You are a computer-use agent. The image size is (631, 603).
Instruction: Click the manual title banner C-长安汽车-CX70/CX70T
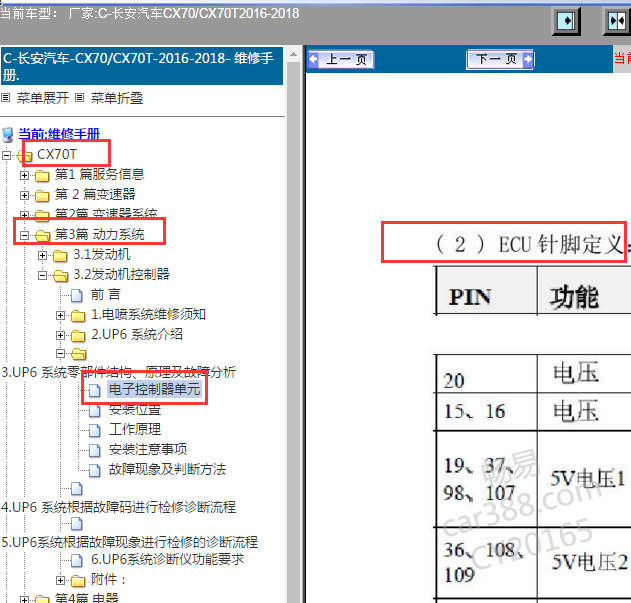click(142, 66)
